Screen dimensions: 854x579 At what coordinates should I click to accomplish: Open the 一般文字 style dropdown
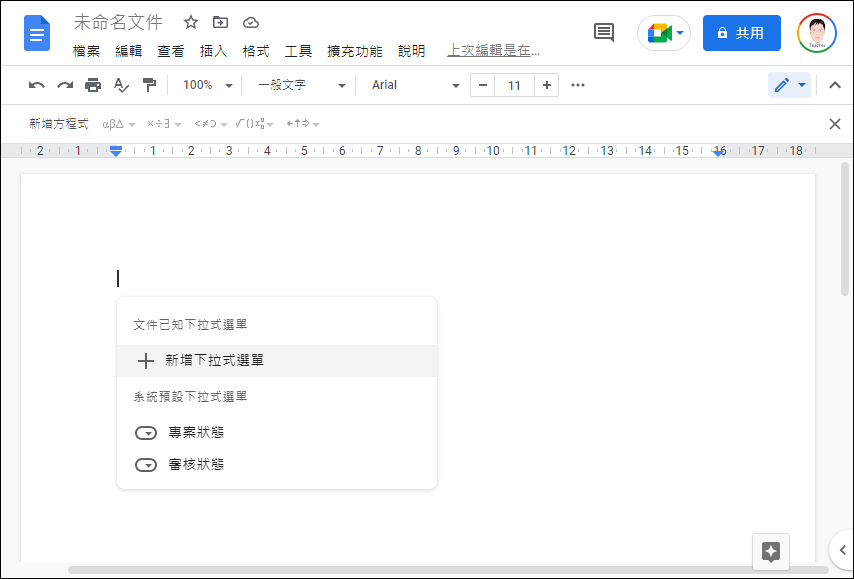pos(301,85)
